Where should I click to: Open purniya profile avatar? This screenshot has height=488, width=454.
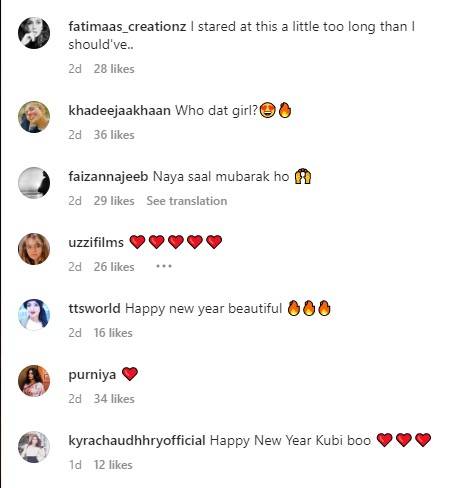pos(34,381)
